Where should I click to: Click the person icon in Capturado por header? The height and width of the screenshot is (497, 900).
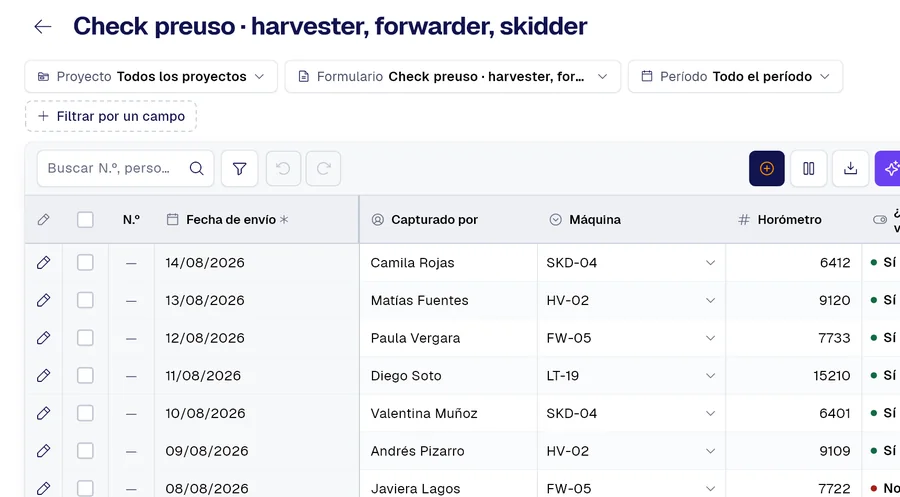point(377,219)
